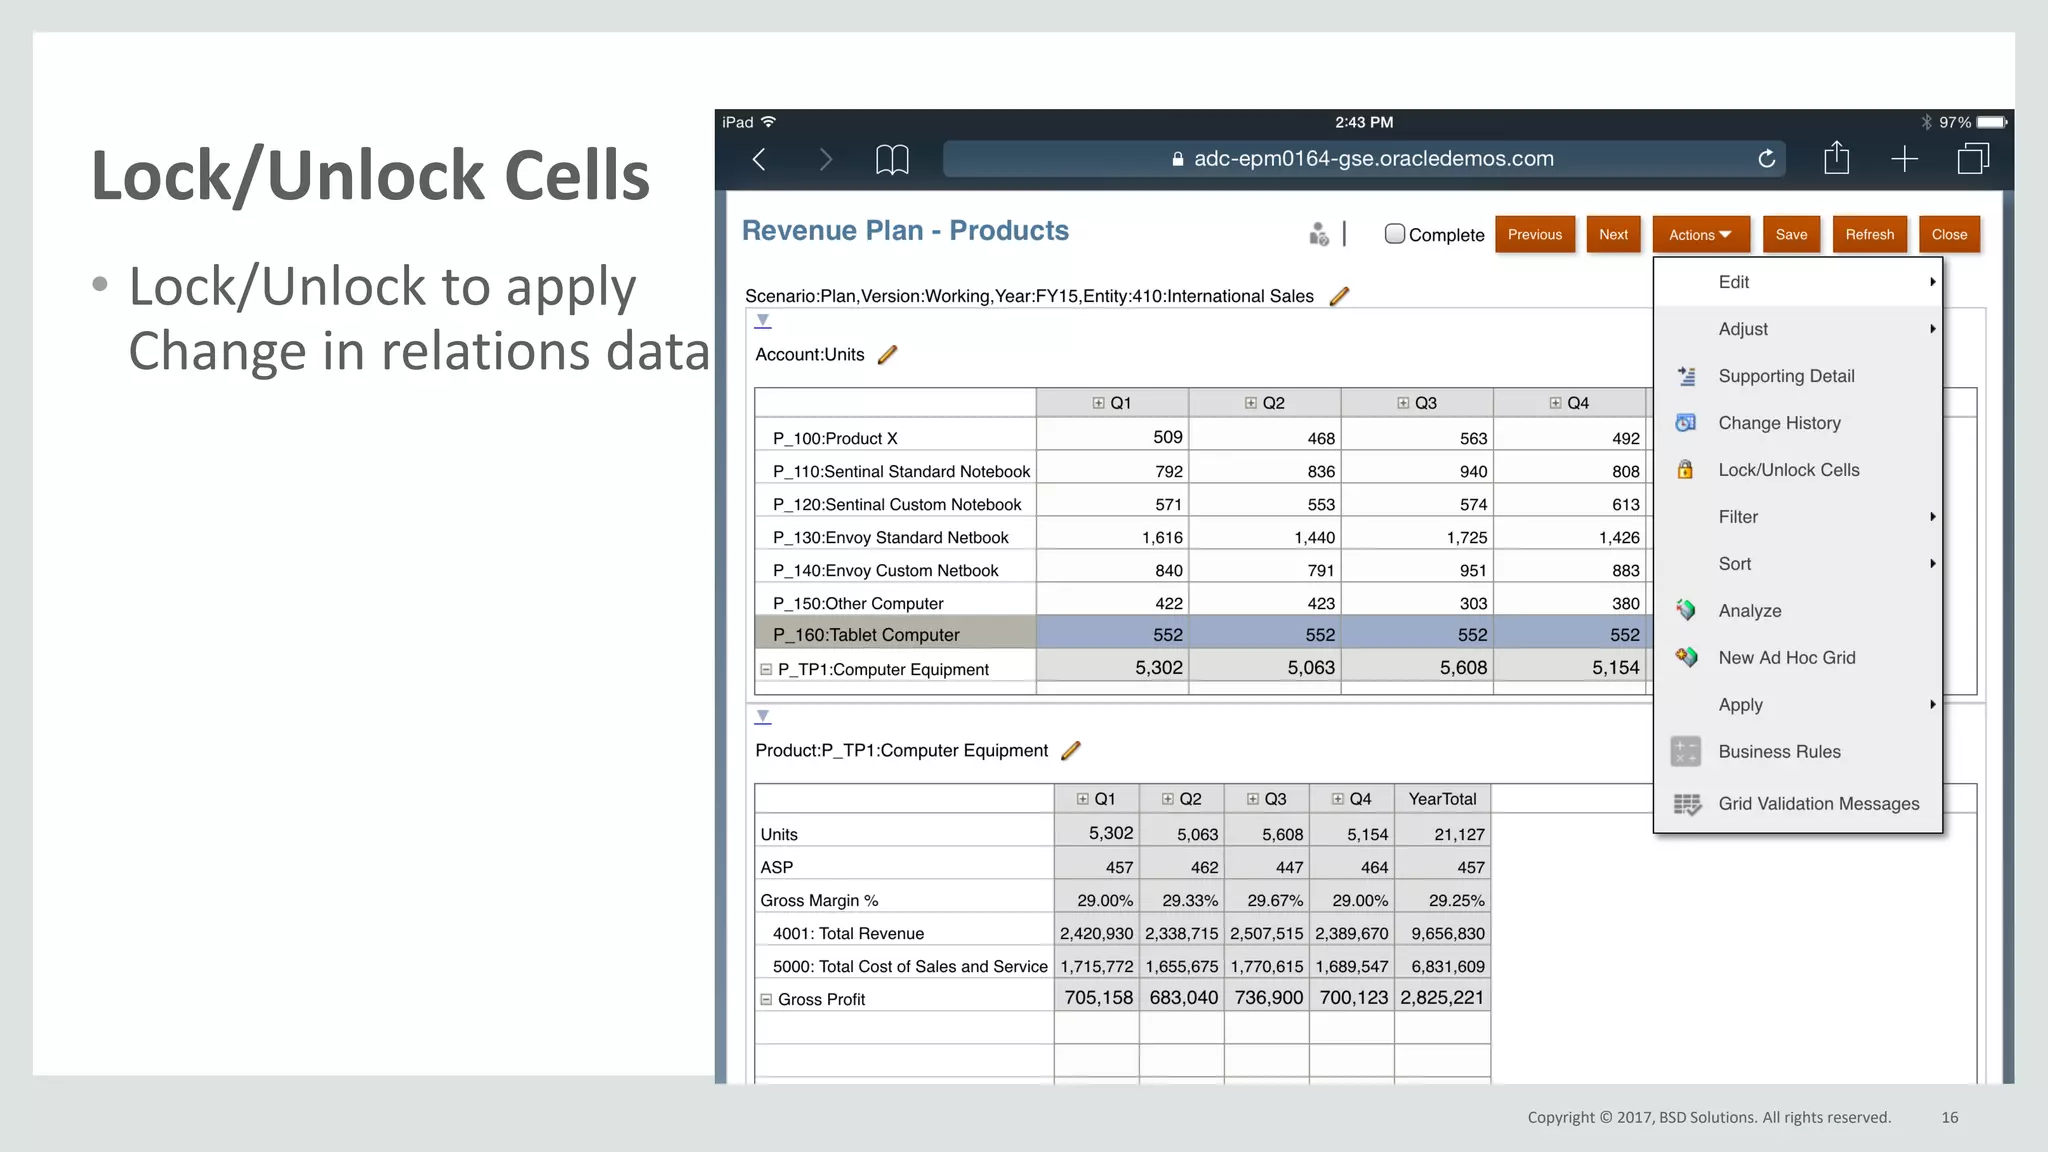The height and width of the screenshot is (1152, 2048).
Task: Check the Complete checkbox
Action: coord(1394,234)
